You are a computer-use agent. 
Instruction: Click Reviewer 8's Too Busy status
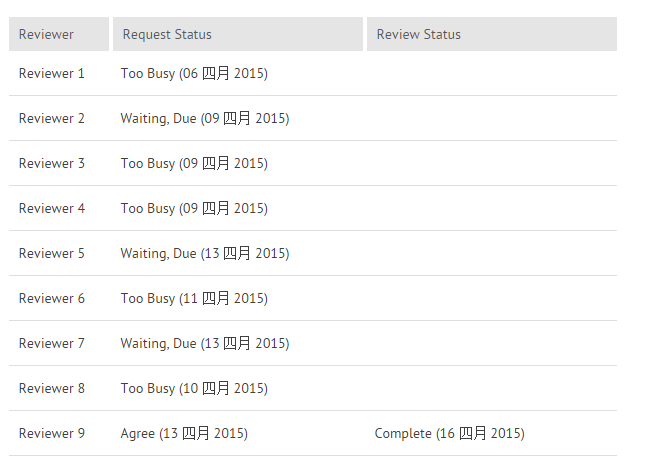tap(194, 388)
